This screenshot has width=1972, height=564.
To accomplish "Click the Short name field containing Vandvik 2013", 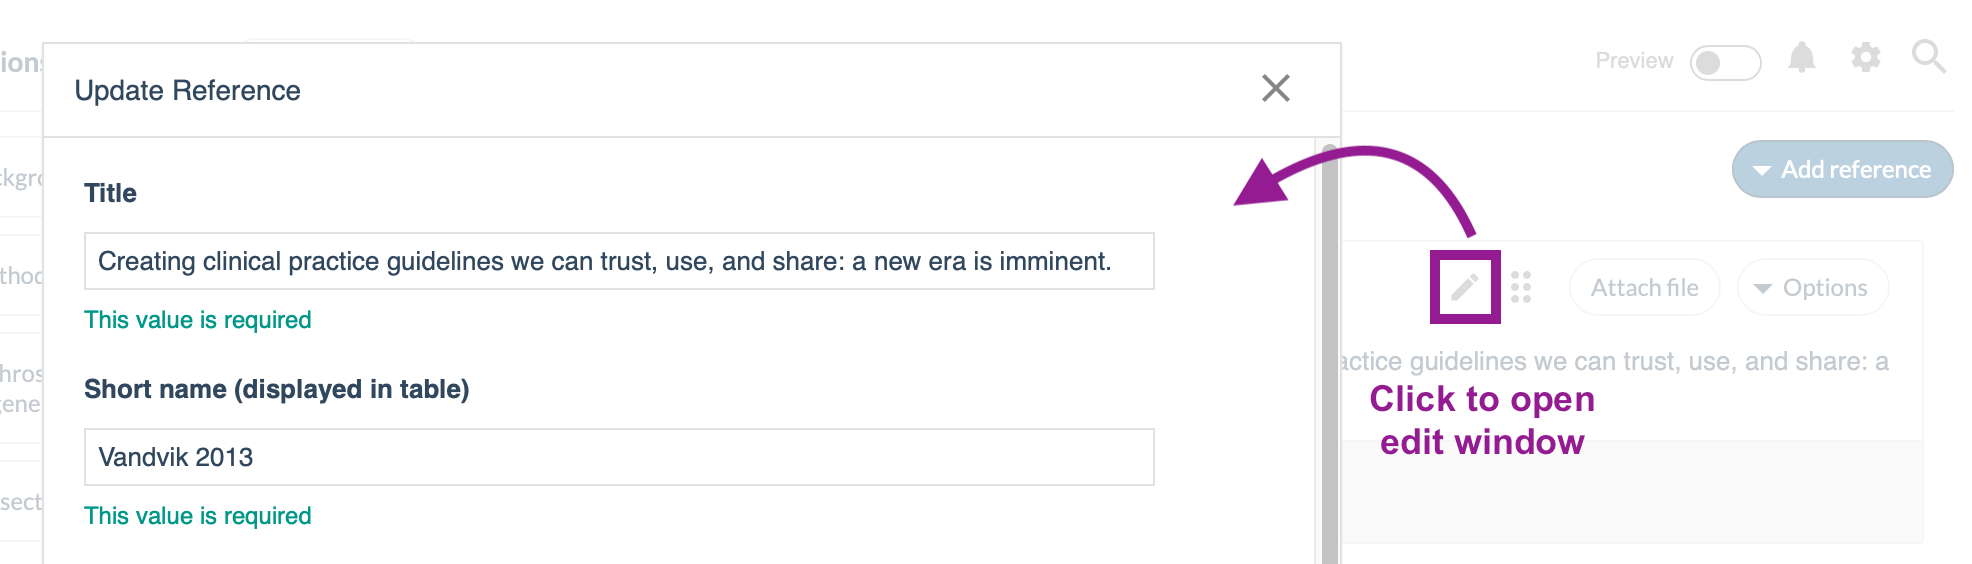I will (619, 457).
